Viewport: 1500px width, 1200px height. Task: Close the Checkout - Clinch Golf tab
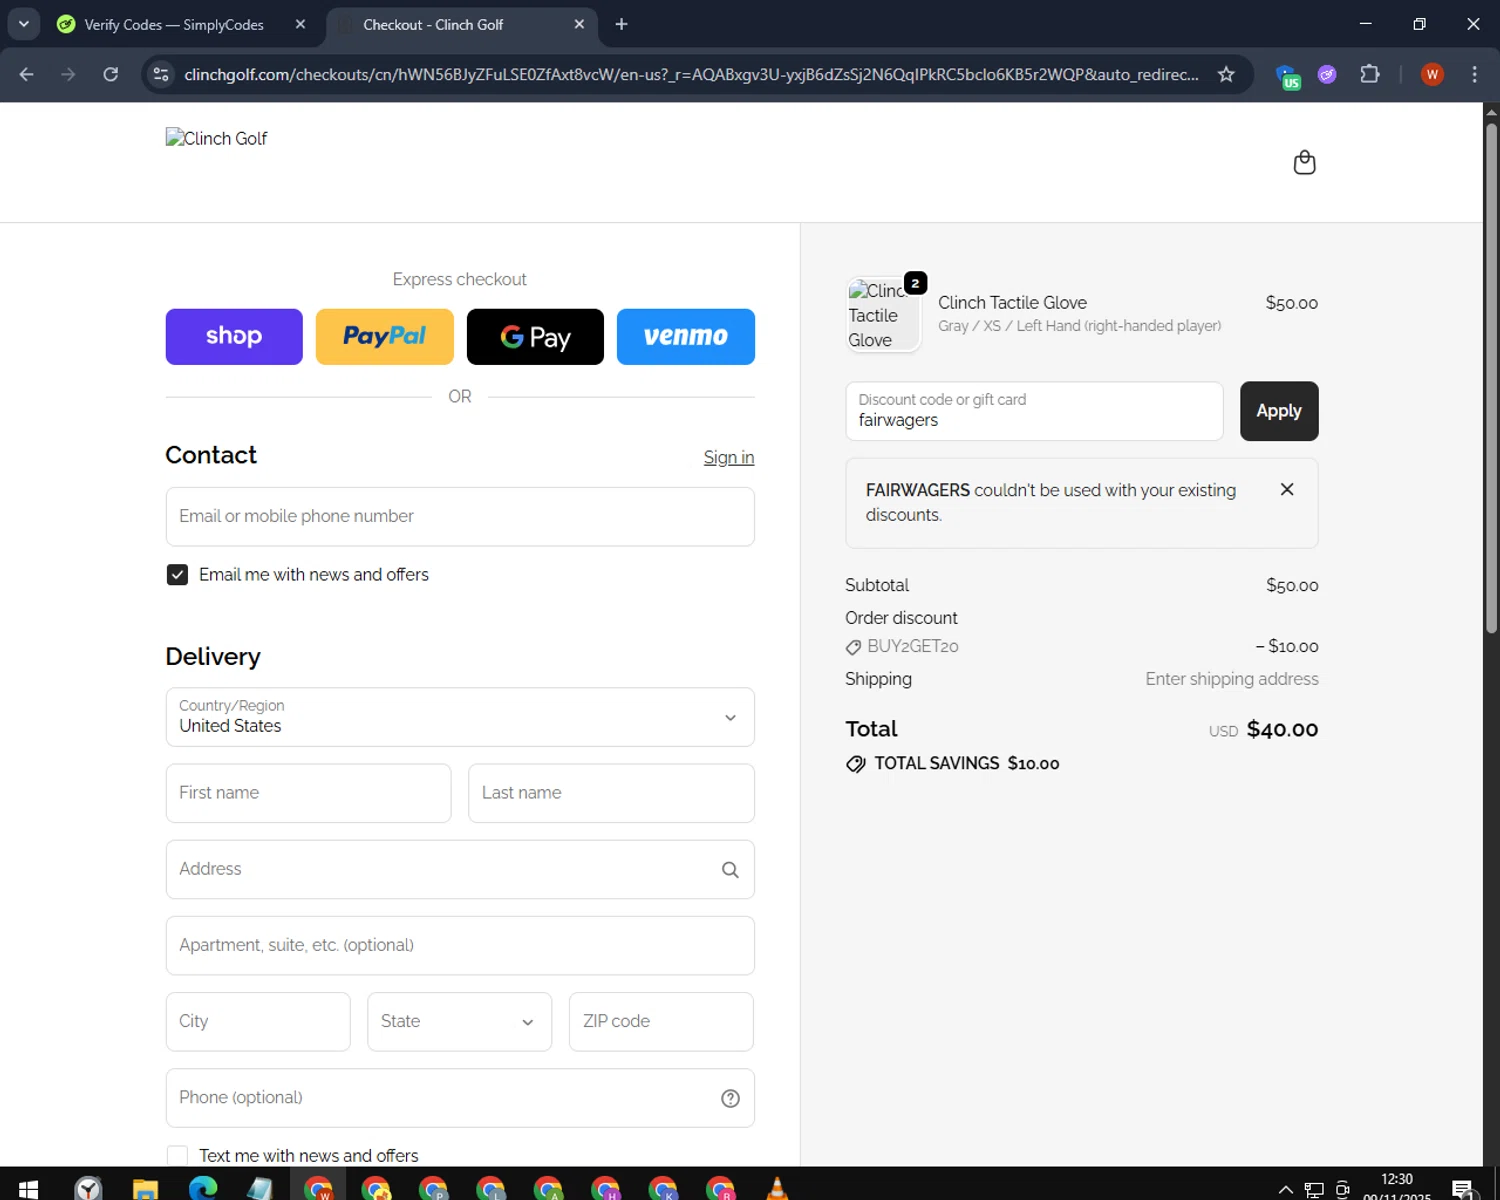click(x=579, y=24)
